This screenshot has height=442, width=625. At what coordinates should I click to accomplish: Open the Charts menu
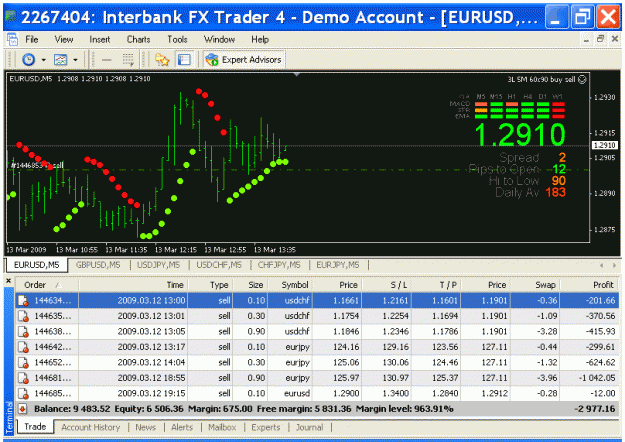coord(138,39)
